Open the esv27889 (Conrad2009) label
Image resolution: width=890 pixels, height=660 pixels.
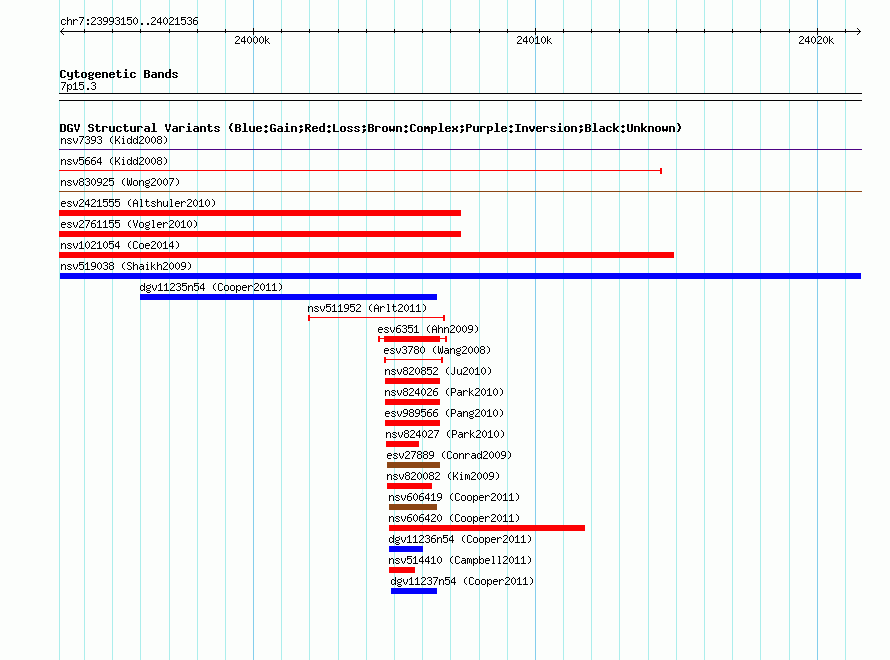449,455
